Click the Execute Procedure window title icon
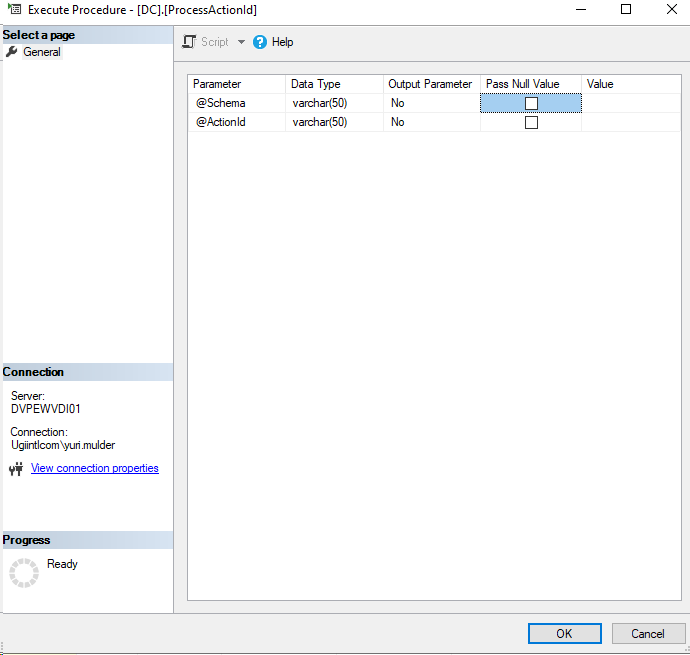 (x=15, y=9)
